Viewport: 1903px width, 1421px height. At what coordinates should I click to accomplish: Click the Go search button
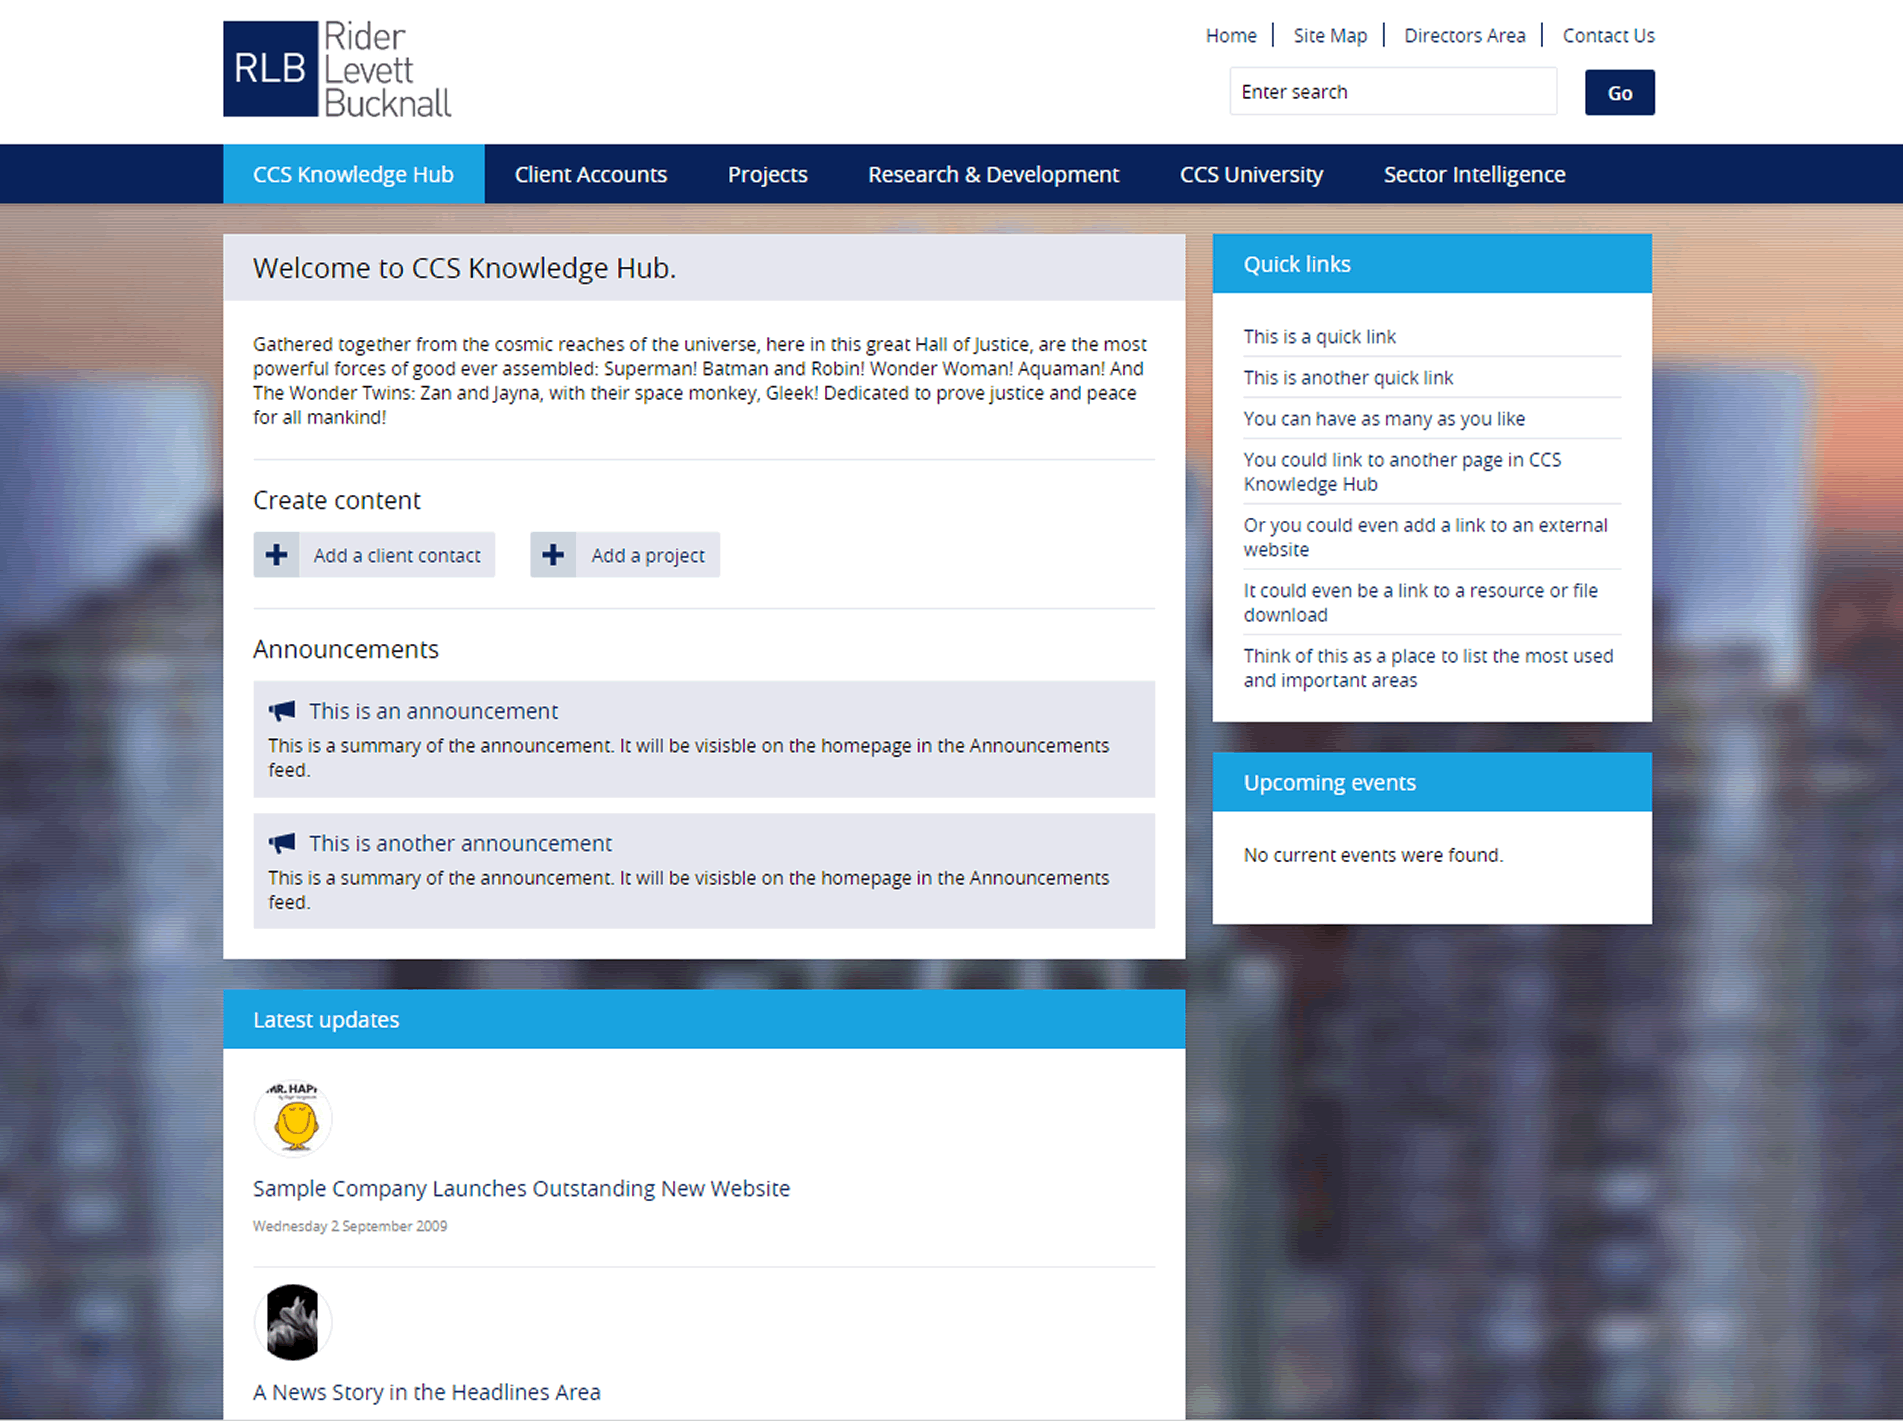point(1619,93)
